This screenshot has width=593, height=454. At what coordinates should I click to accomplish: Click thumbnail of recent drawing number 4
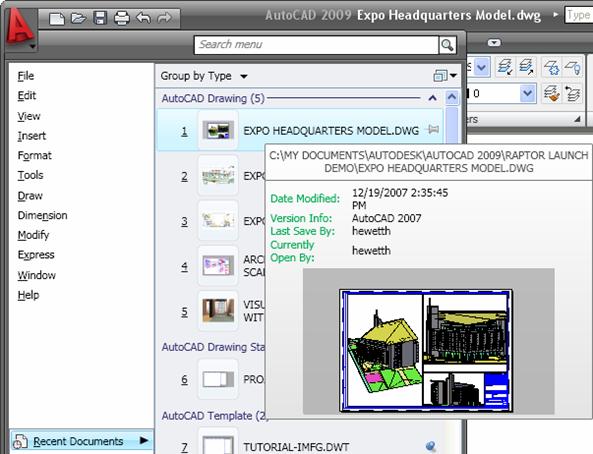[x=218, y=266]
